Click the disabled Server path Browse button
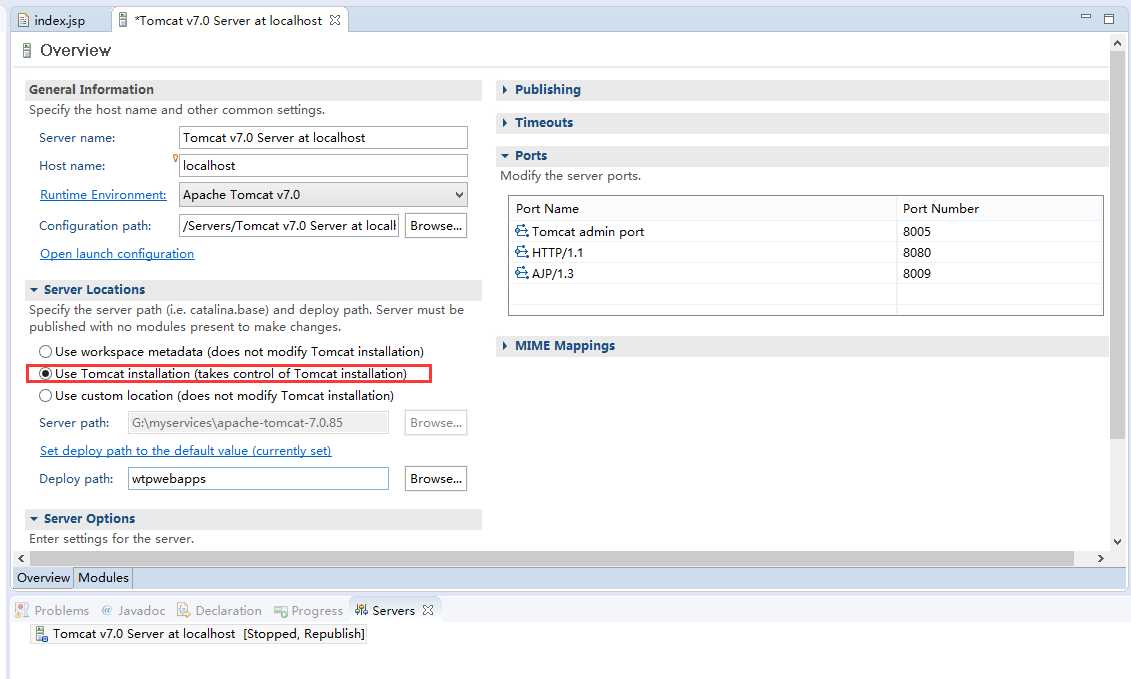Image resolution: width=1131 pixels, height=679 pixels. 436,423
